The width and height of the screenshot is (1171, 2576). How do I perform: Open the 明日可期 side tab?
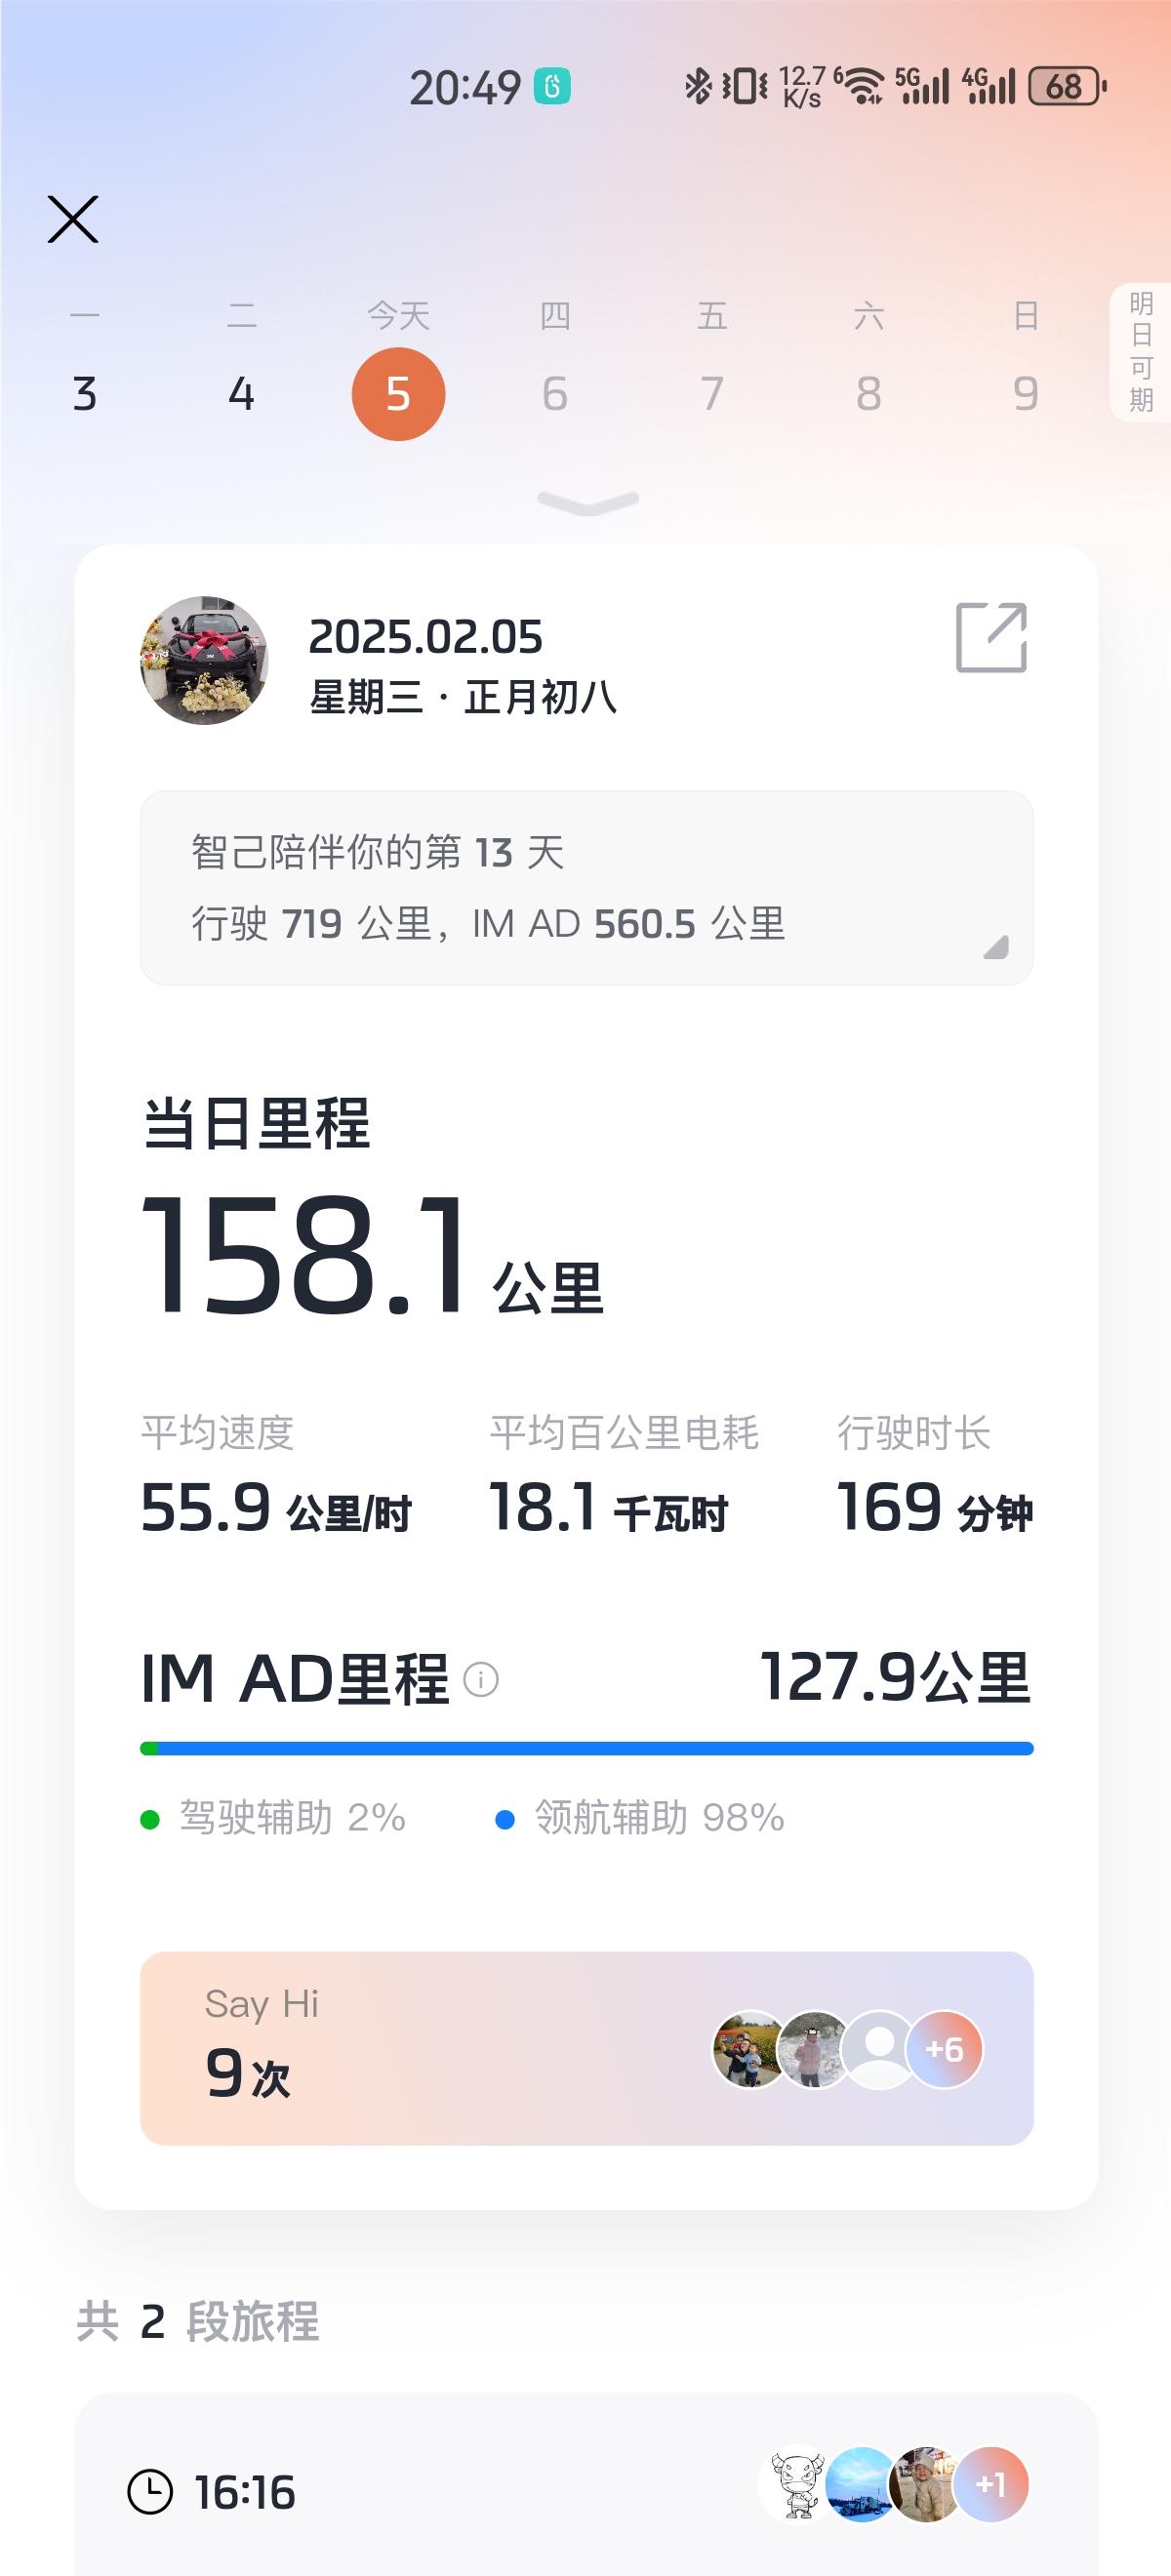(x=1141, y=352)
